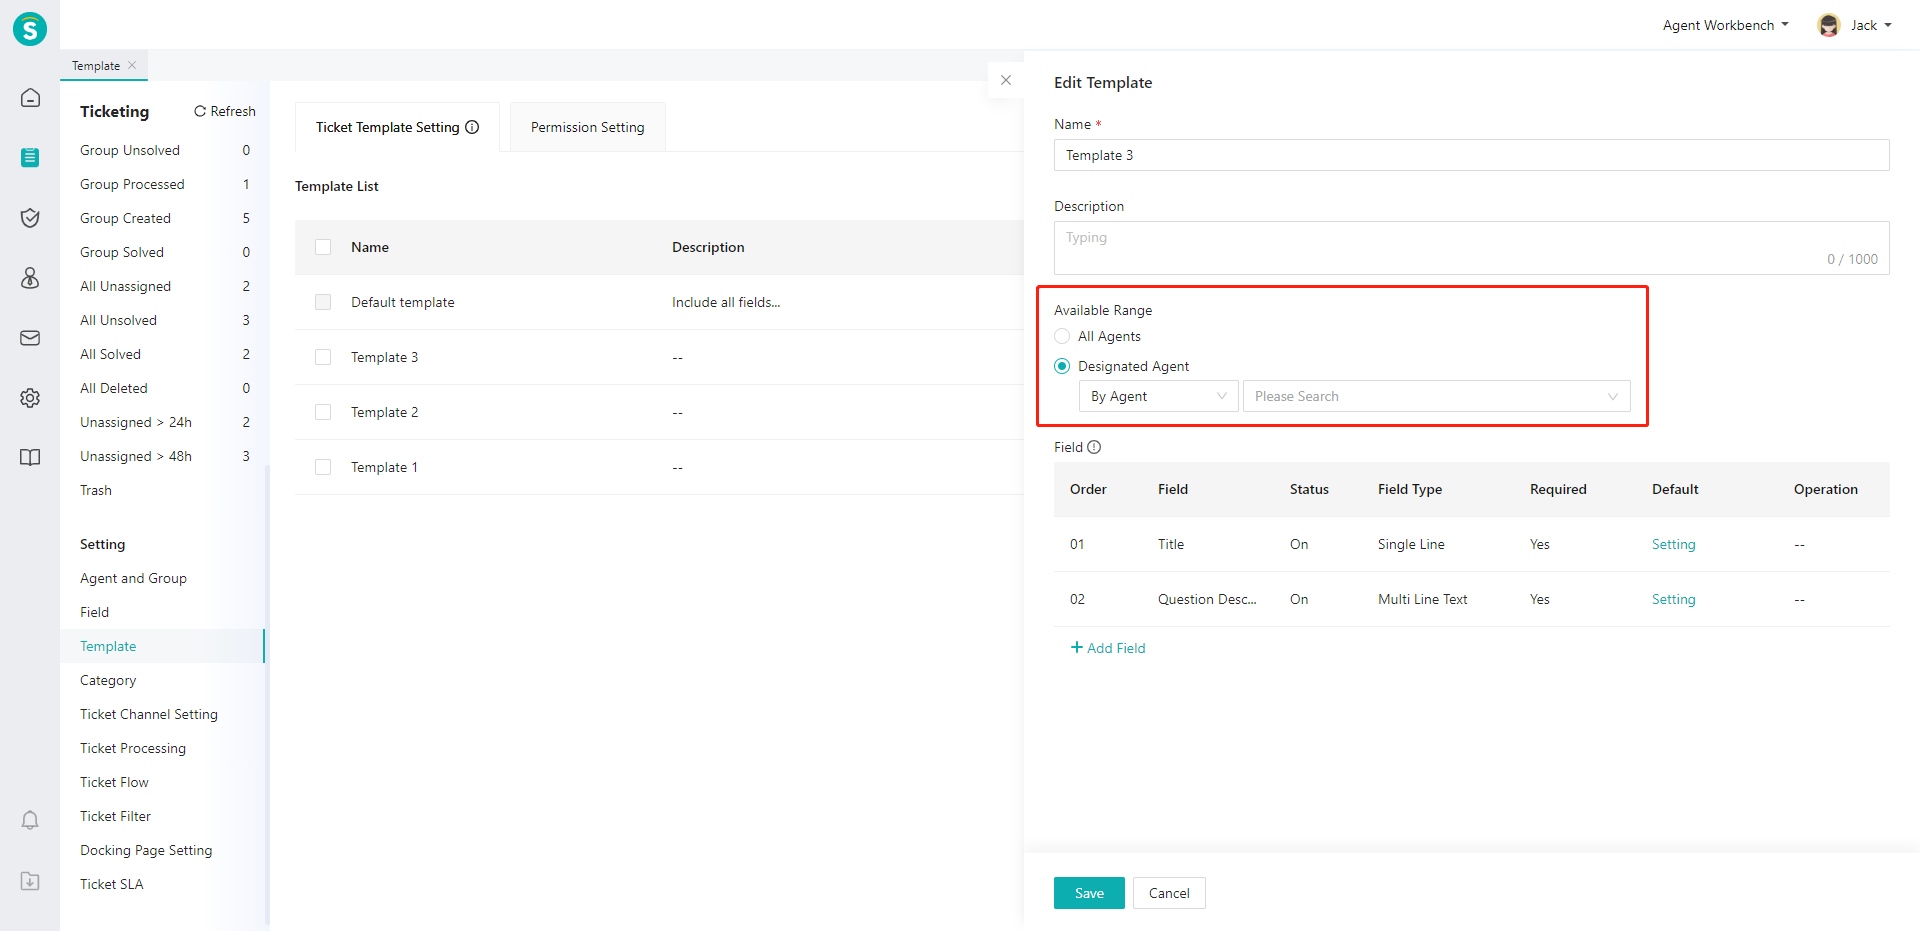The width and height of the screenshot is (1920, 931).
Task: Tick the Template 1 row checkbox
Action: click(323, 467)
